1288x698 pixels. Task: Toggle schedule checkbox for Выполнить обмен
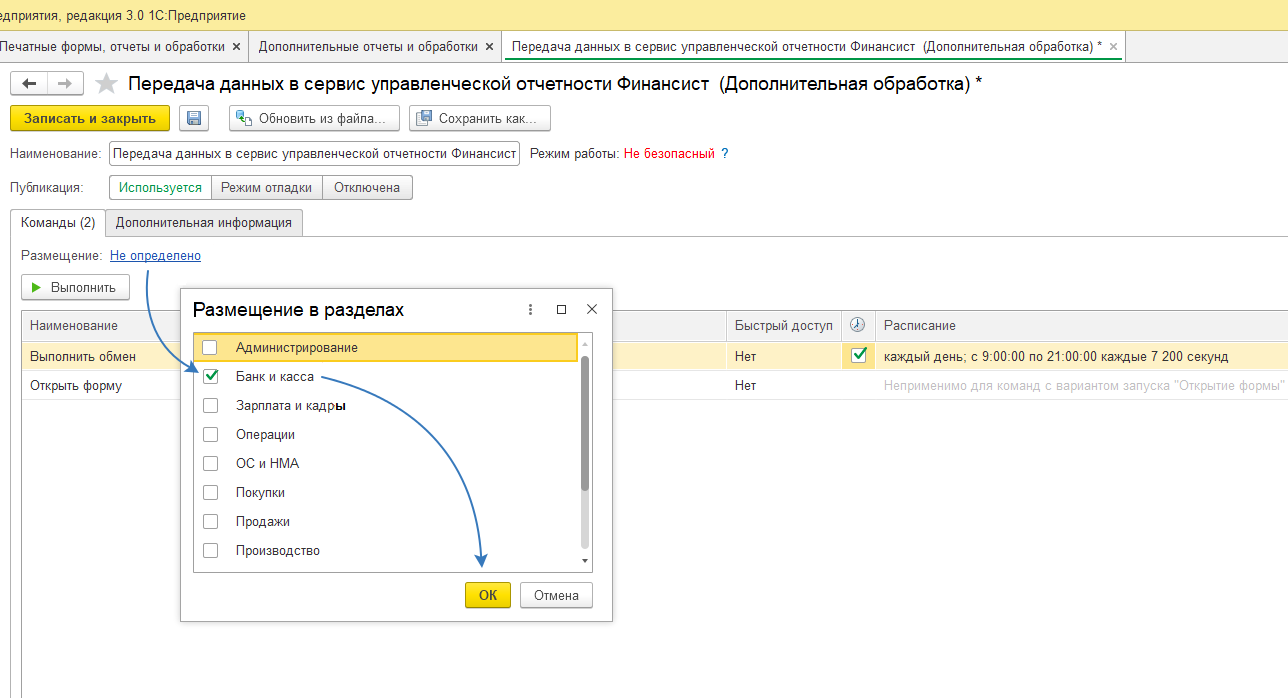[858, 355]
